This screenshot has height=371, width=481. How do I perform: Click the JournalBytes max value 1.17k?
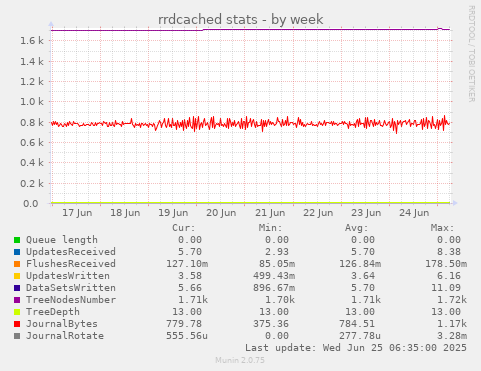452,324
